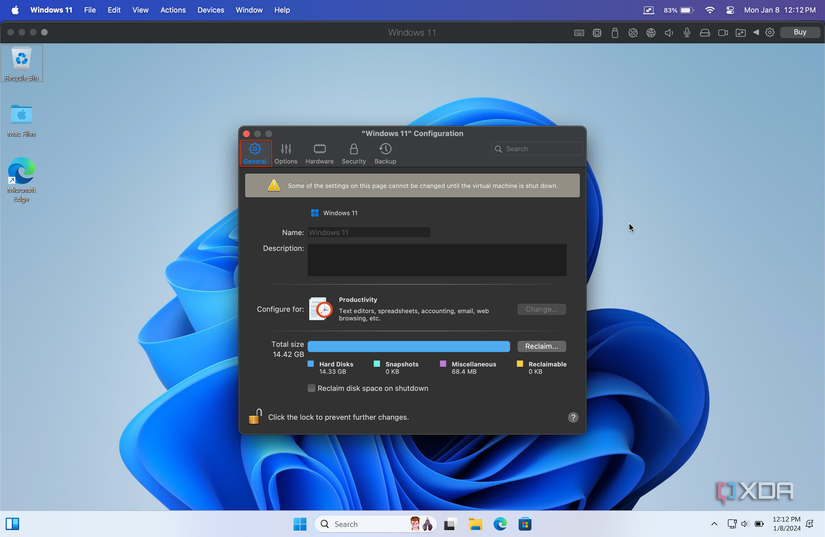
Task: Collapse toolbar icons with the triangle arrow
Action: click(x=756, y=32)
